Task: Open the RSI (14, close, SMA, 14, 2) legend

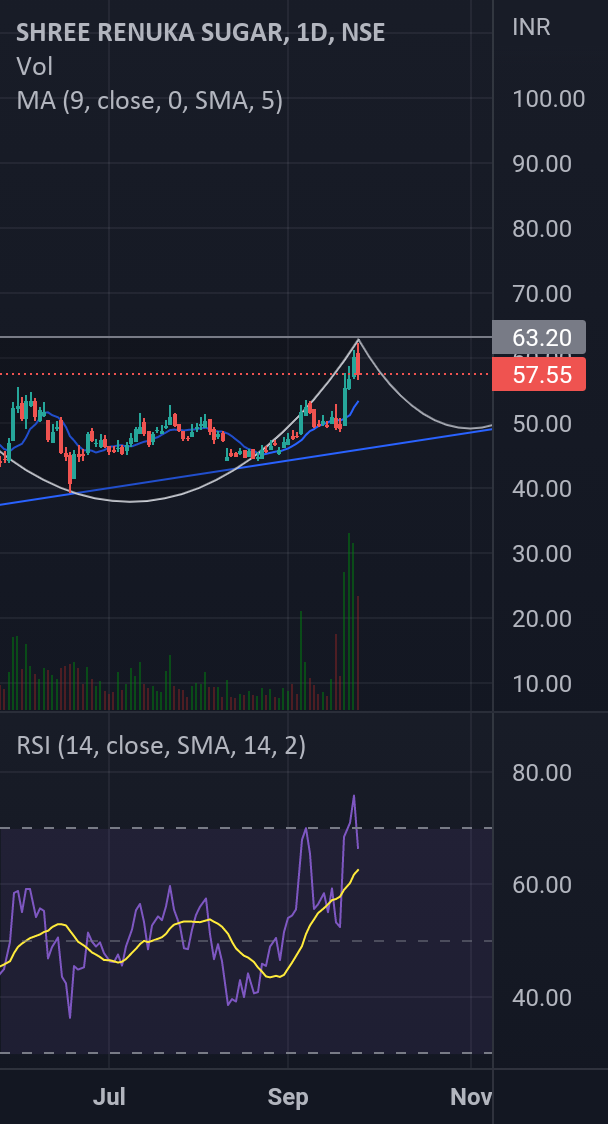Action: pos(161,746)
